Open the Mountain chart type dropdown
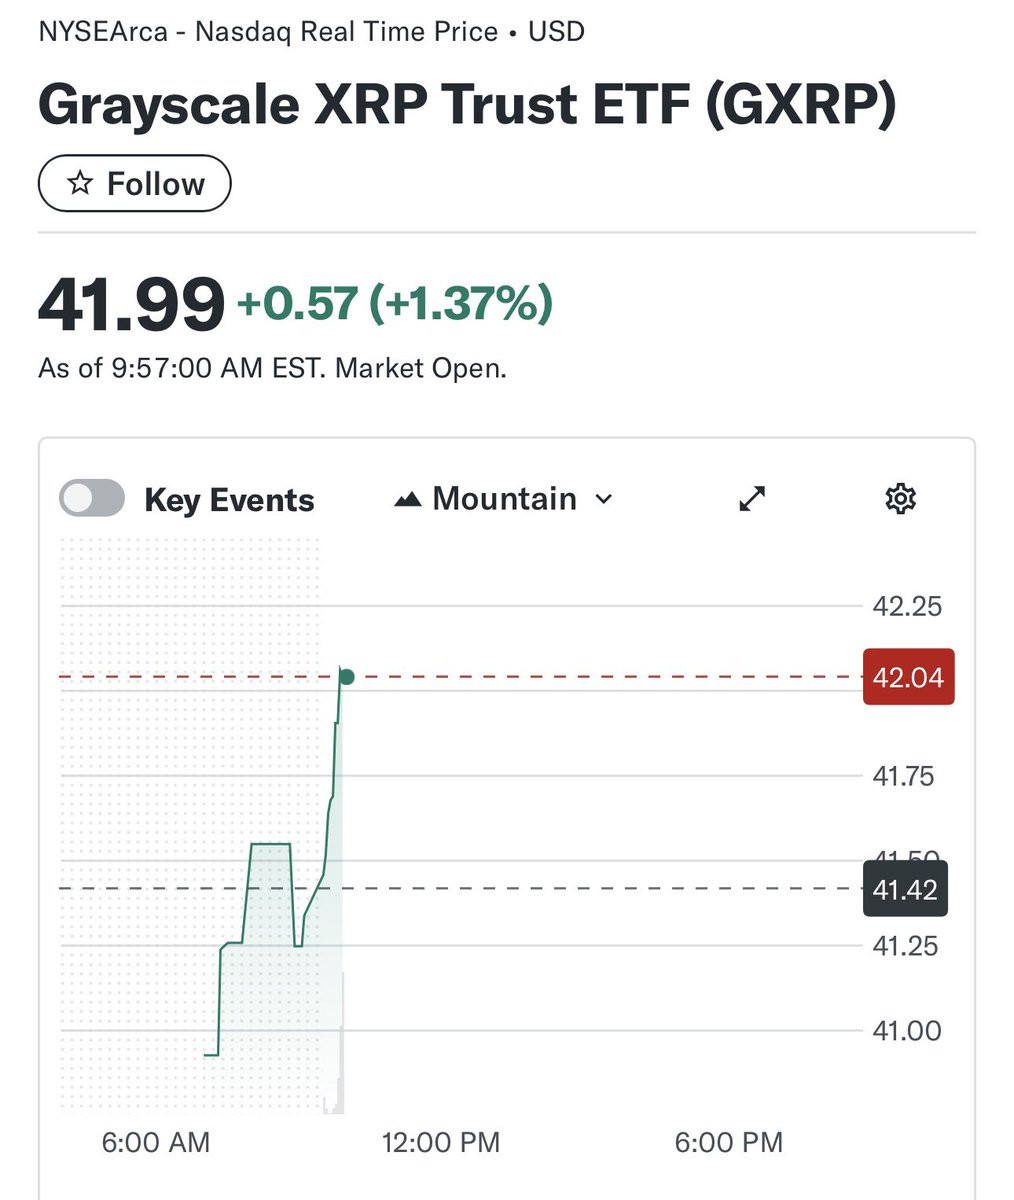Screen dimensions: 1014x1200 [504, 499]
